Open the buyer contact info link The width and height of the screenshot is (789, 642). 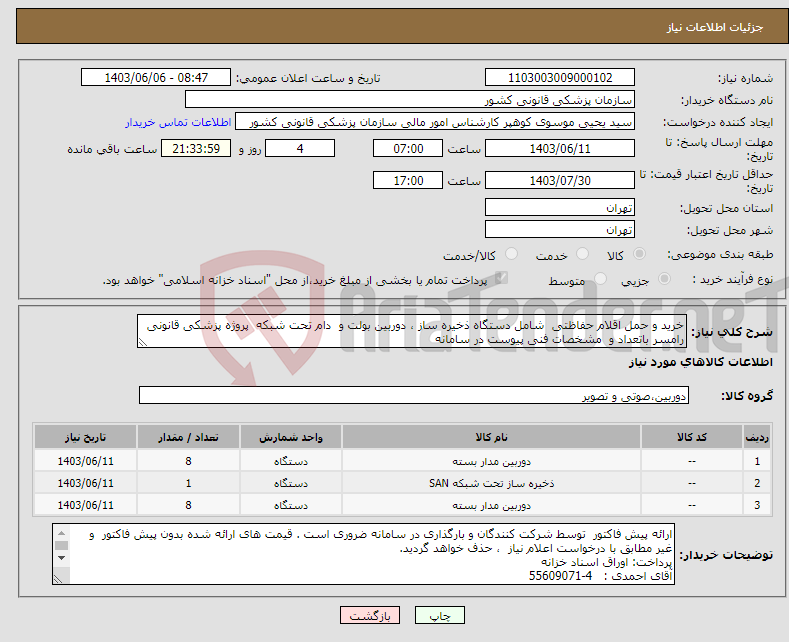coord(178,122)
